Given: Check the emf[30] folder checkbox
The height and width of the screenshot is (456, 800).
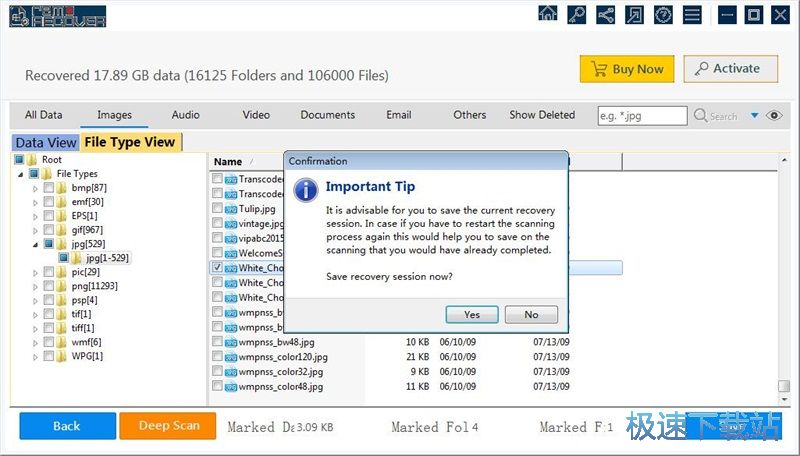Looking at the screenshot, I should [x=48, y=202].
